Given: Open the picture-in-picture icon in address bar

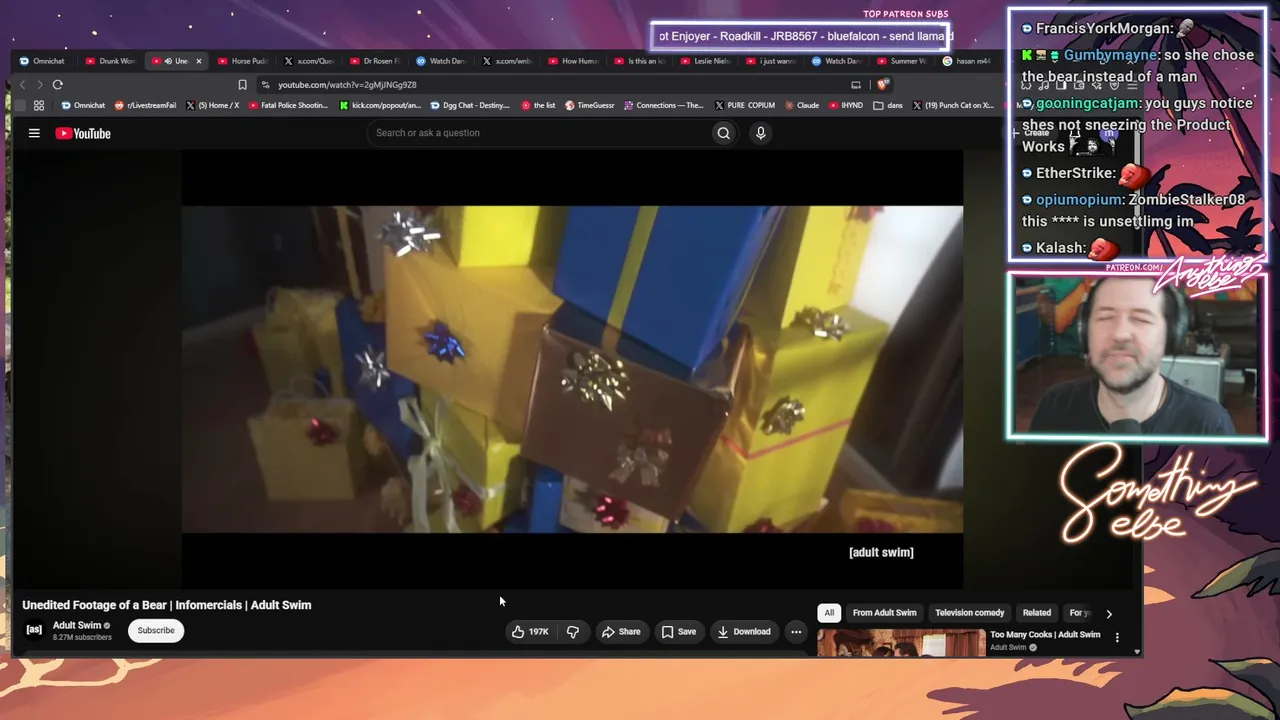Looking at the screenshot, I should pos(856,85).
